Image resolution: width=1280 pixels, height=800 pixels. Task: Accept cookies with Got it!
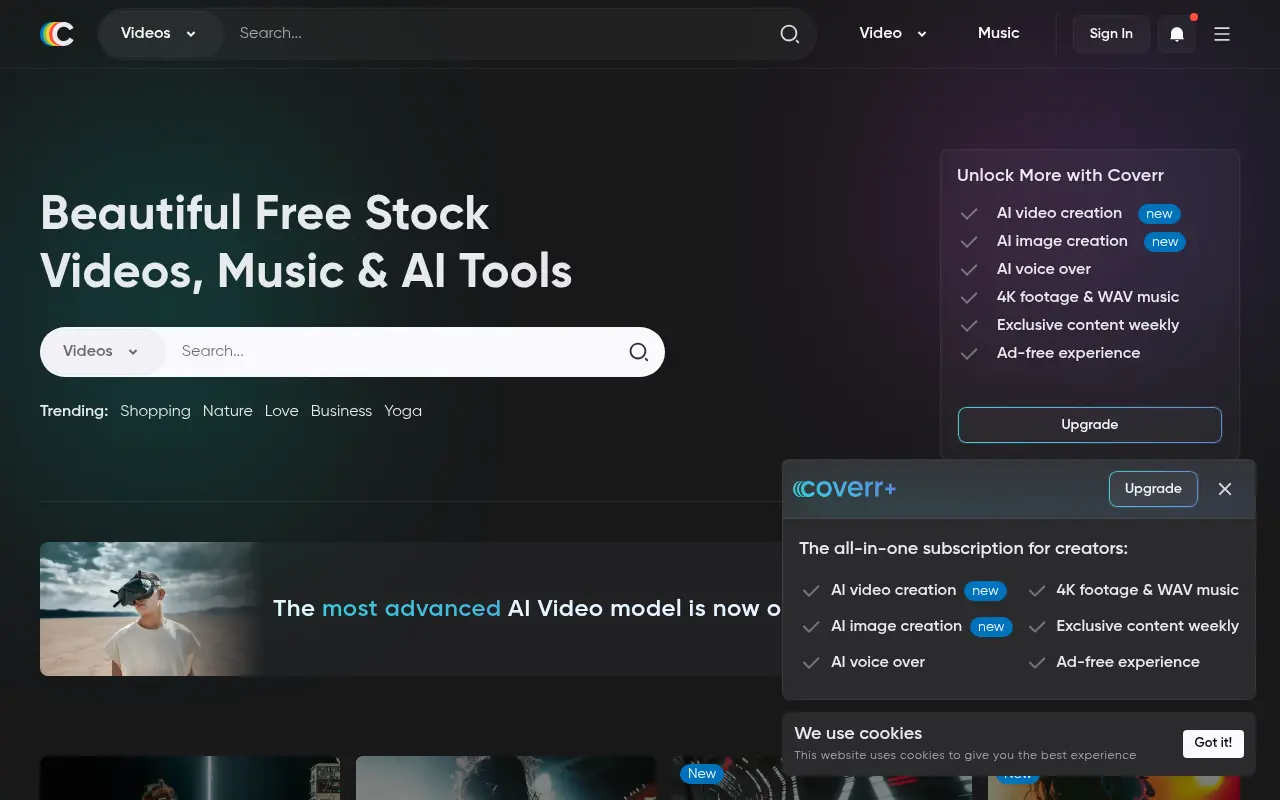1213,743
